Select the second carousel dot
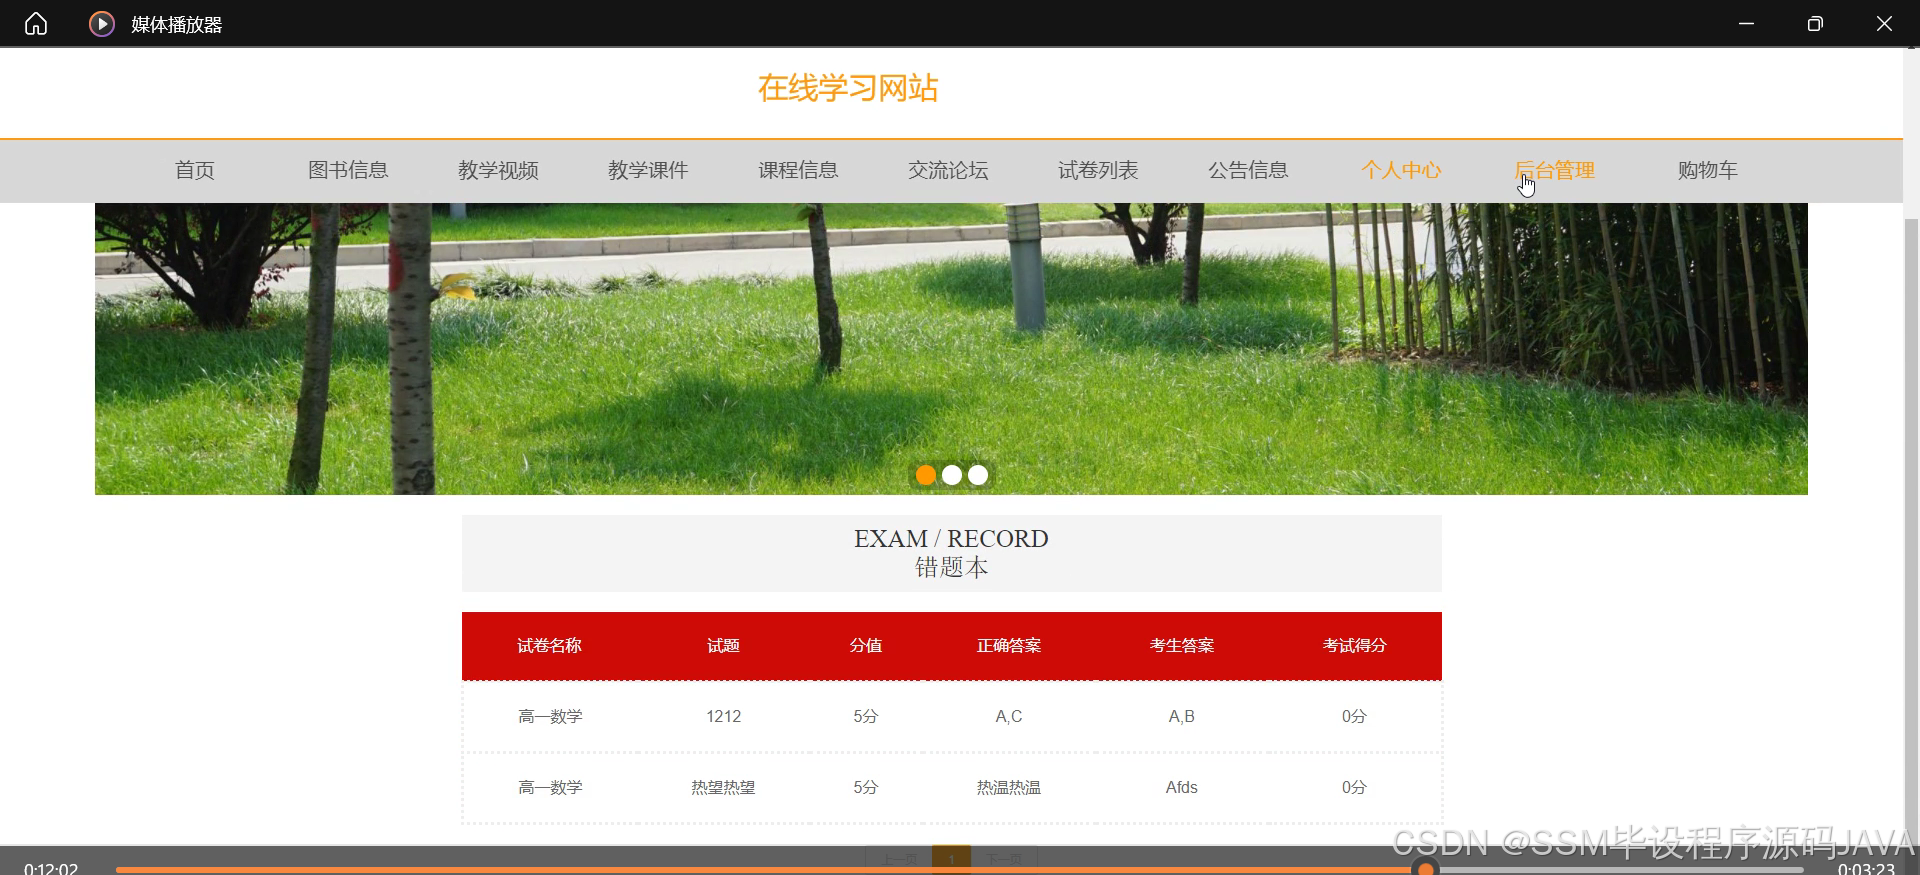Screen dimensions: 1920x875 952,475
